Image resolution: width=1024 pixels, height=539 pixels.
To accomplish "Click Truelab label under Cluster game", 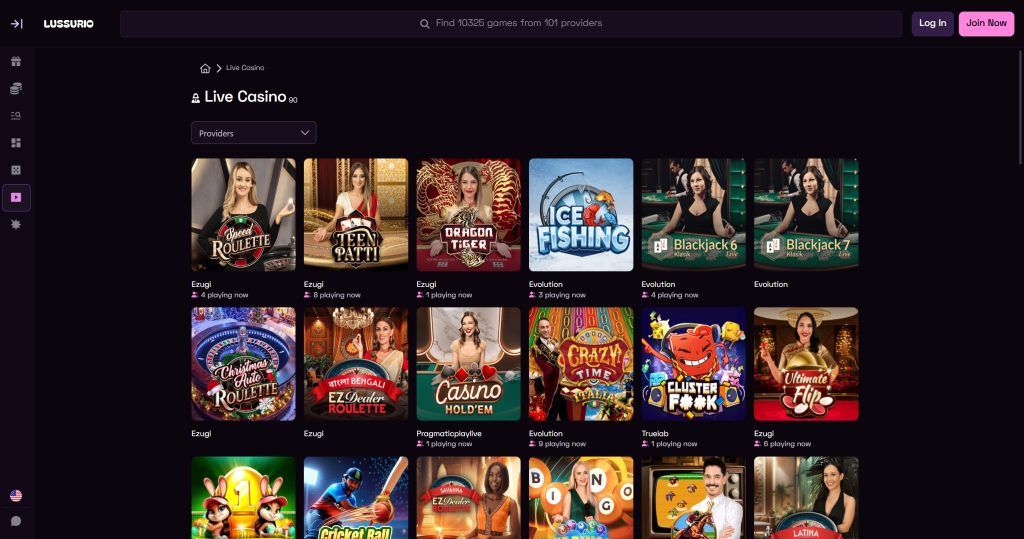I will [655, 433].
